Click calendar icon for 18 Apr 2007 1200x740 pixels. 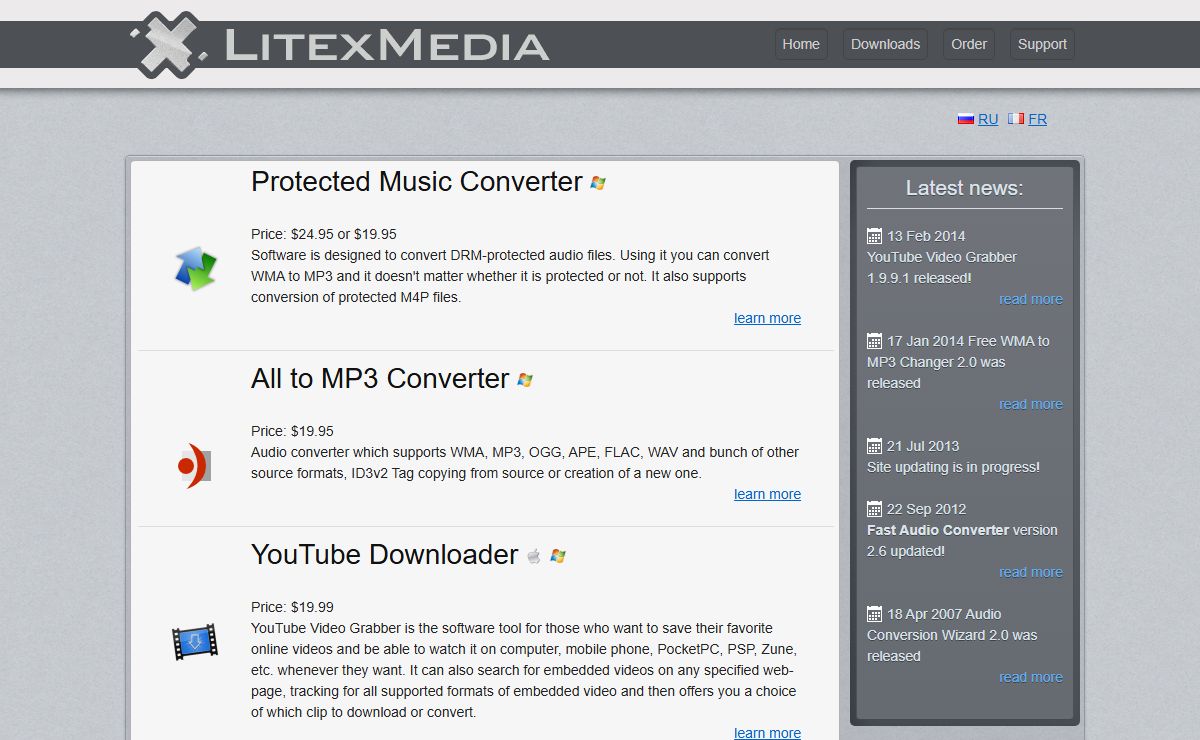pos(875,614)
